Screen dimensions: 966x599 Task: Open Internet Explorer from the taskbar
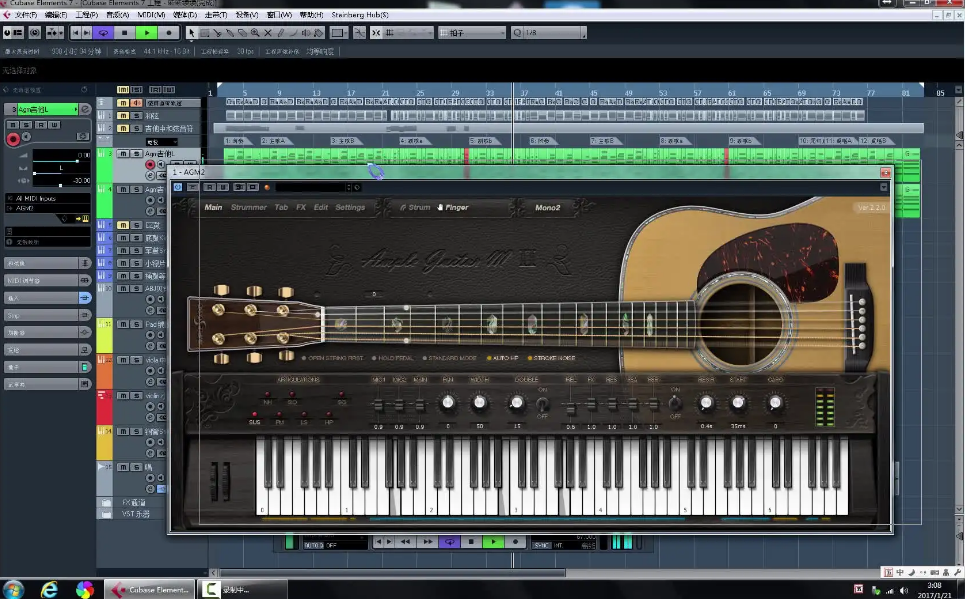49,589
